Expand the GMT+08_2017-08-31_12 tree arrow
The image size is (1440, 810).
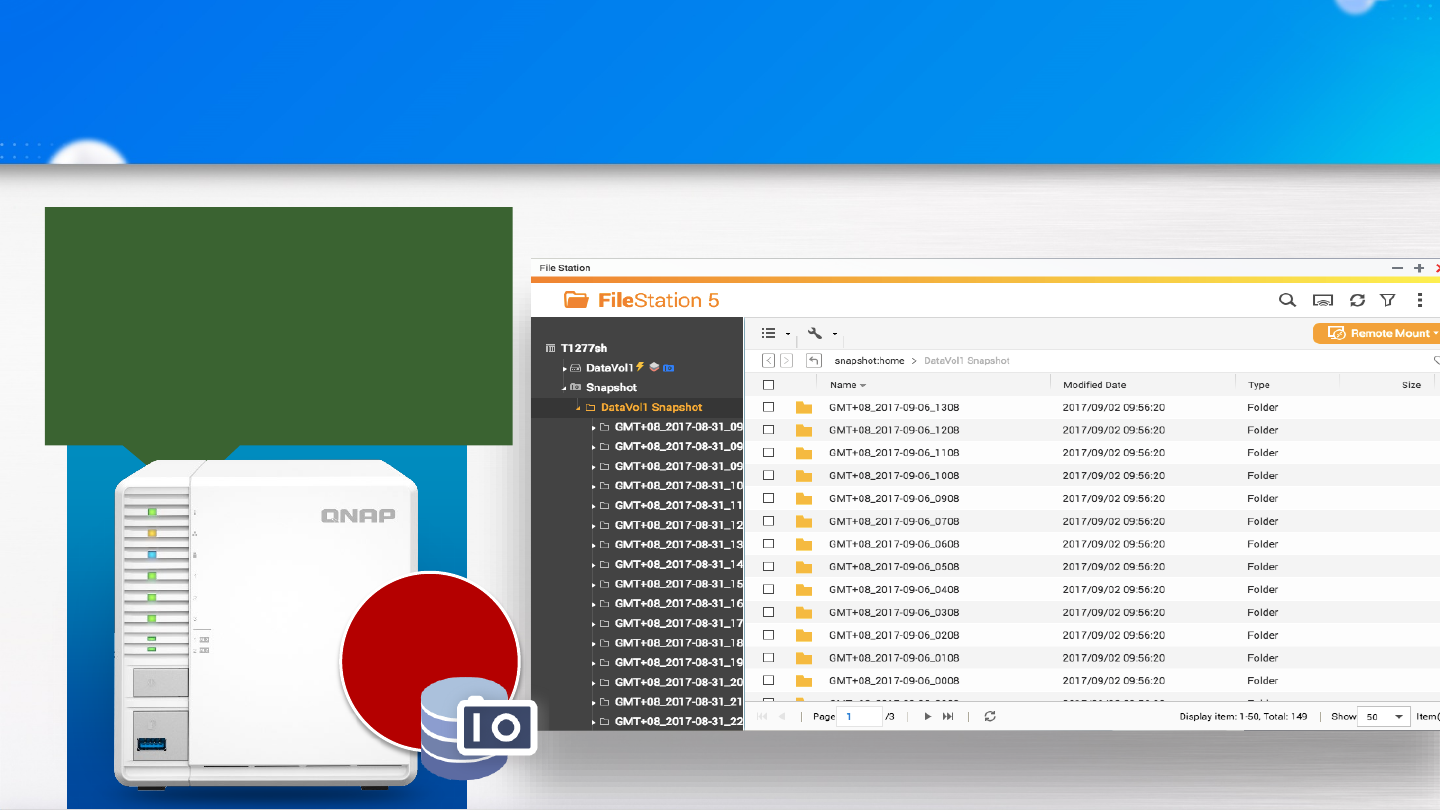(x=593, y=526)
